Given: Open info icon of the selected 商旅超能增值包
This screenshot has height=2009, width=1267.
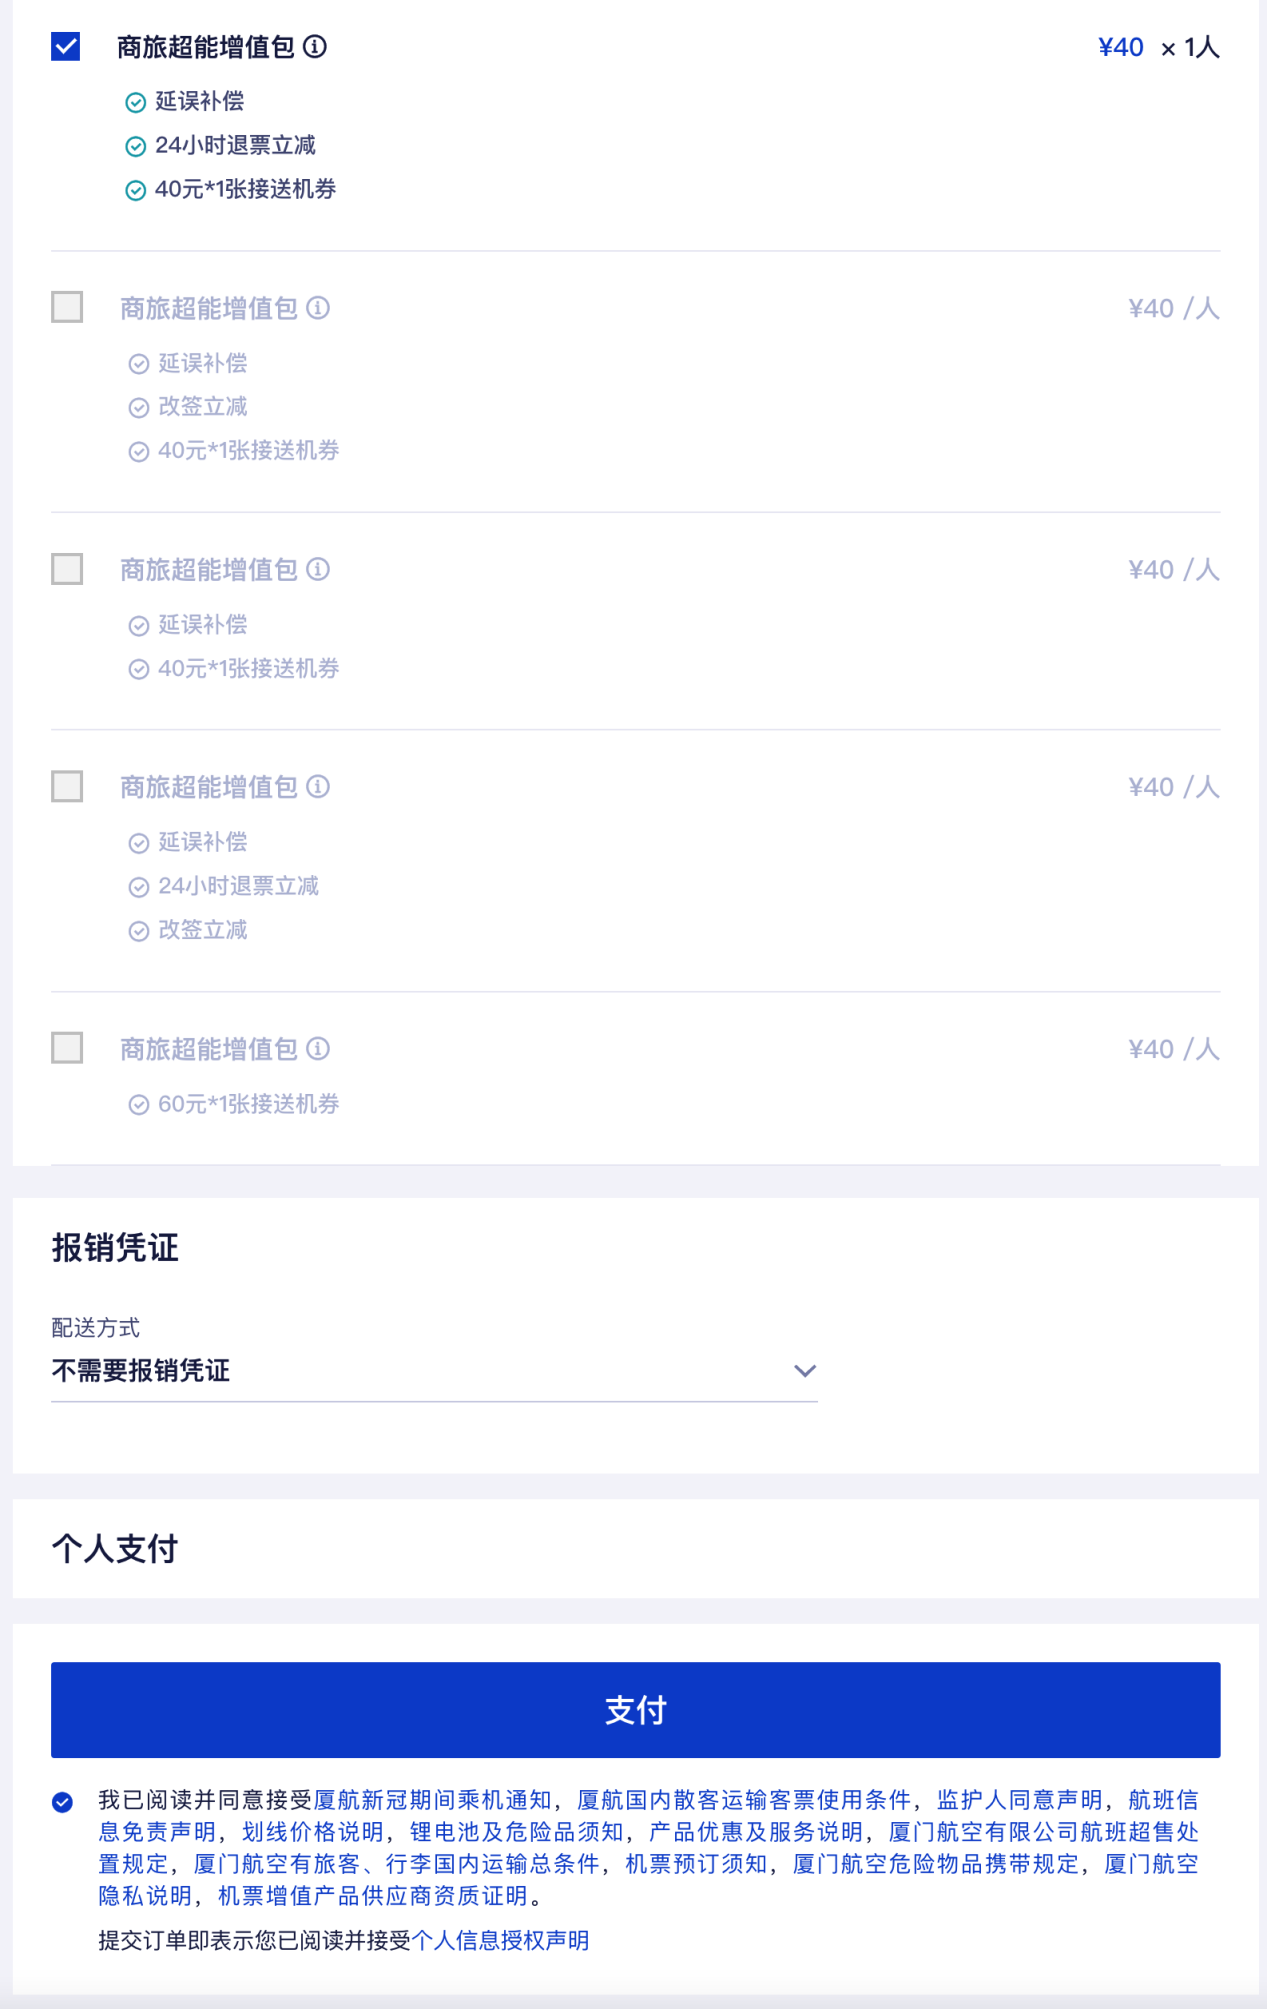Looking at the screenshot, I should click(x=315, y=47).
